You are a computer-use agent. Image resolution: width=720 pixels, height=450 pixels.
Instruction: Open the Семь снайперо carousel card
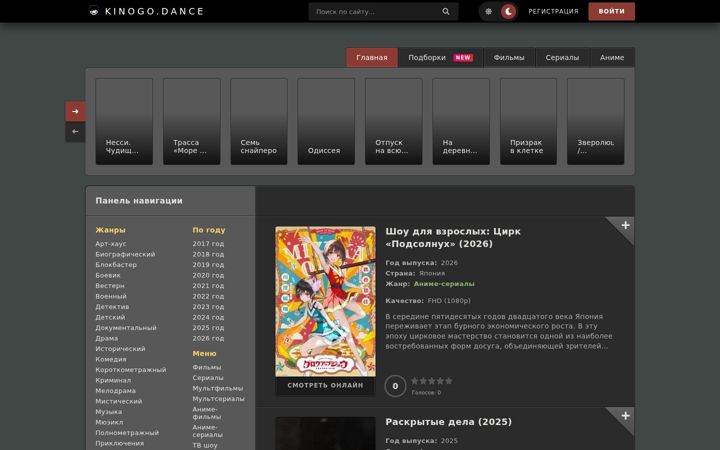[259, 121]
